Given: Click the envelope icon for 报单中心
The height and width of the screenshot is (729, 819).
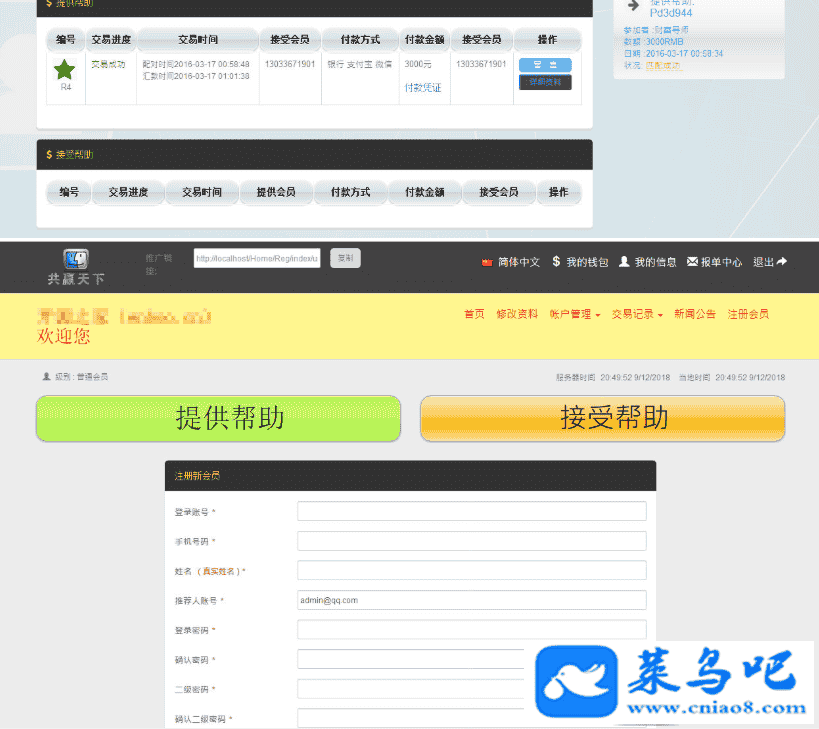Looking at the screenshot, I should tap(692, 261).
